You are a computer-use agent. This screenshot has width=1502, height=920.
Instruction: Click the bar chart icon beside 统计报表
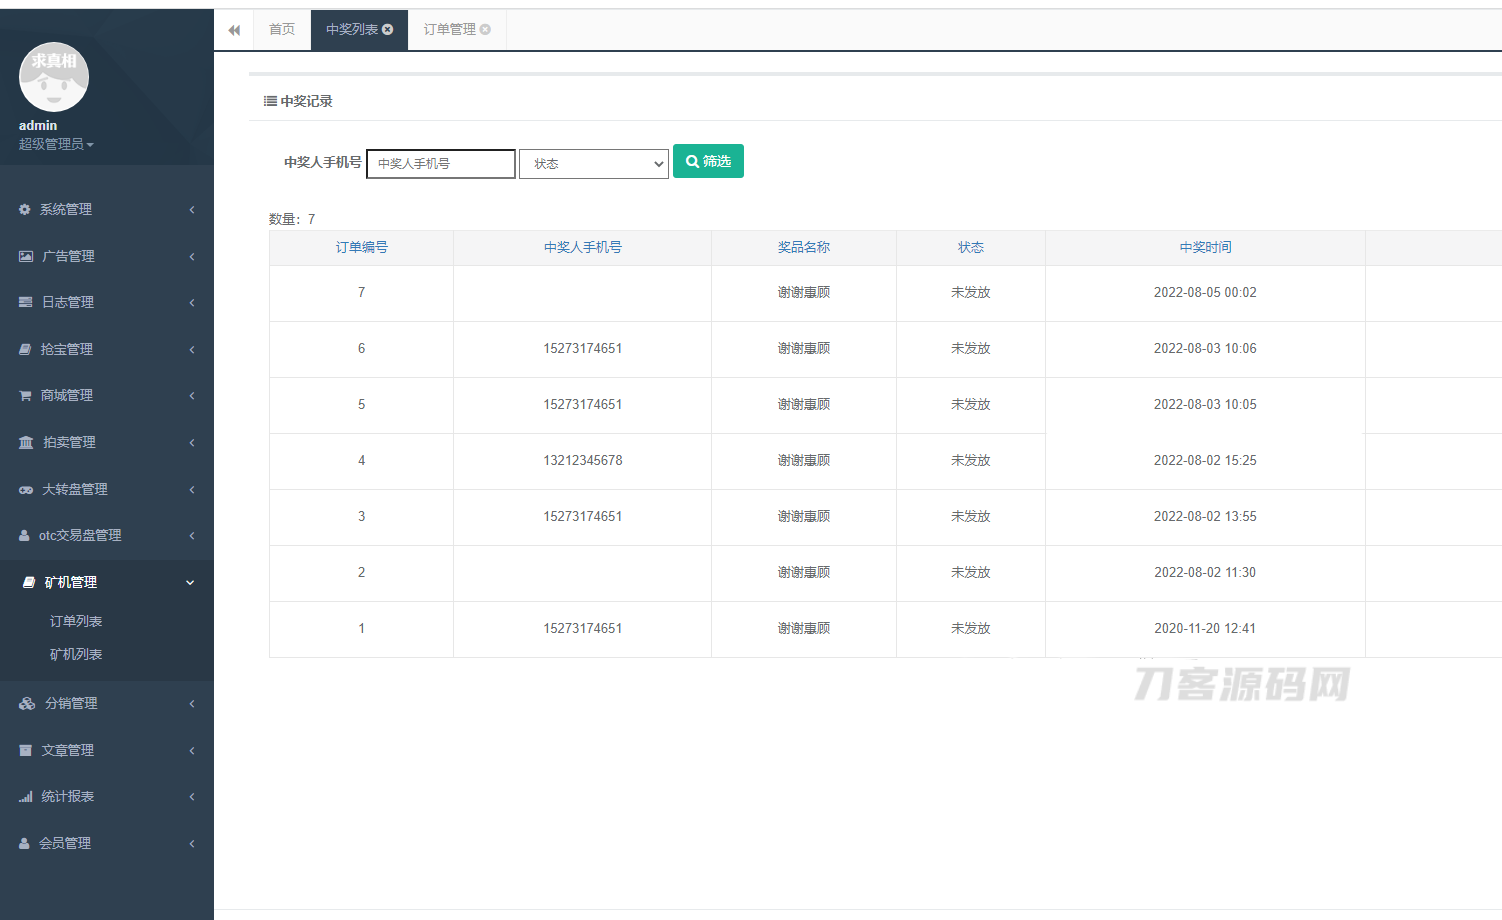(26, 797)
